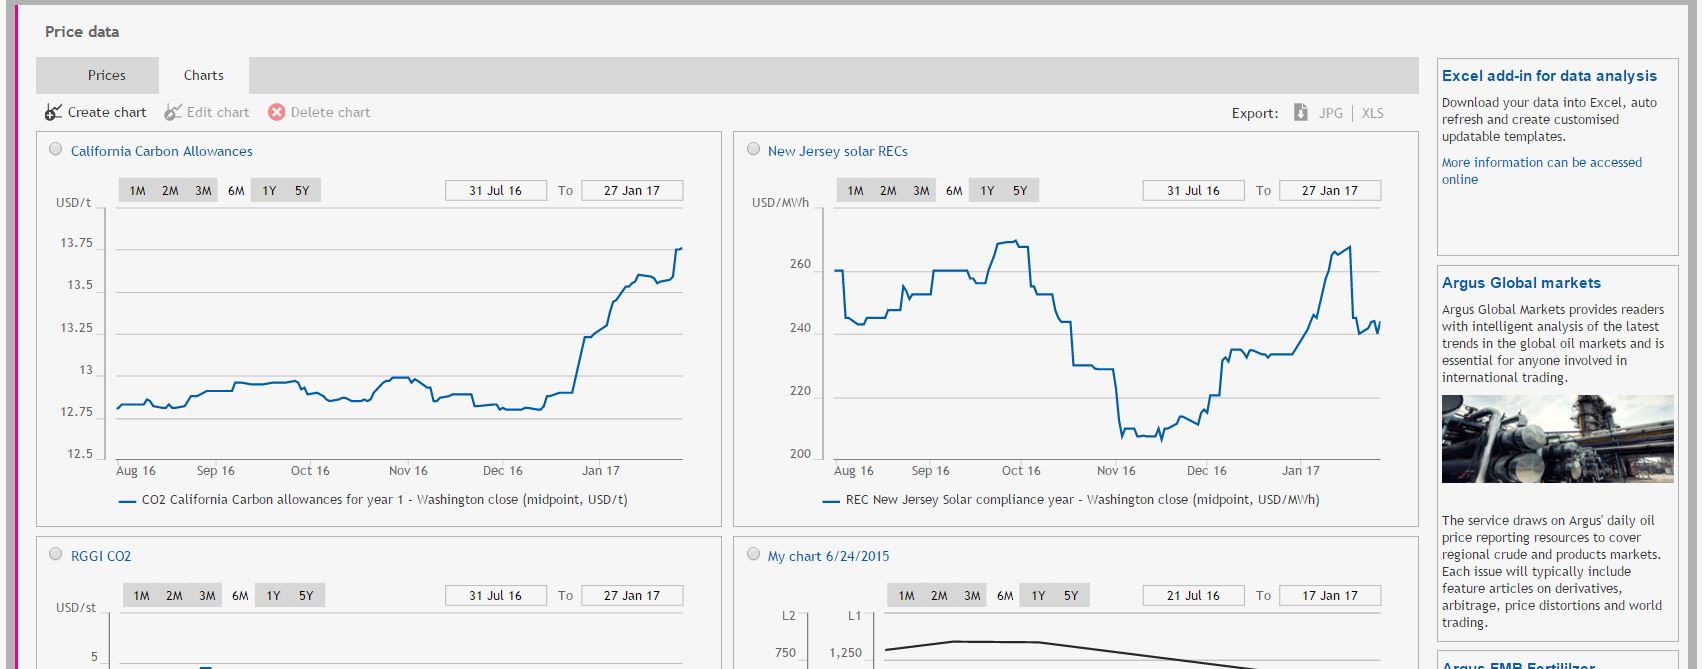
Task: Click the red Delete chart icon
Action: (277, 112)
